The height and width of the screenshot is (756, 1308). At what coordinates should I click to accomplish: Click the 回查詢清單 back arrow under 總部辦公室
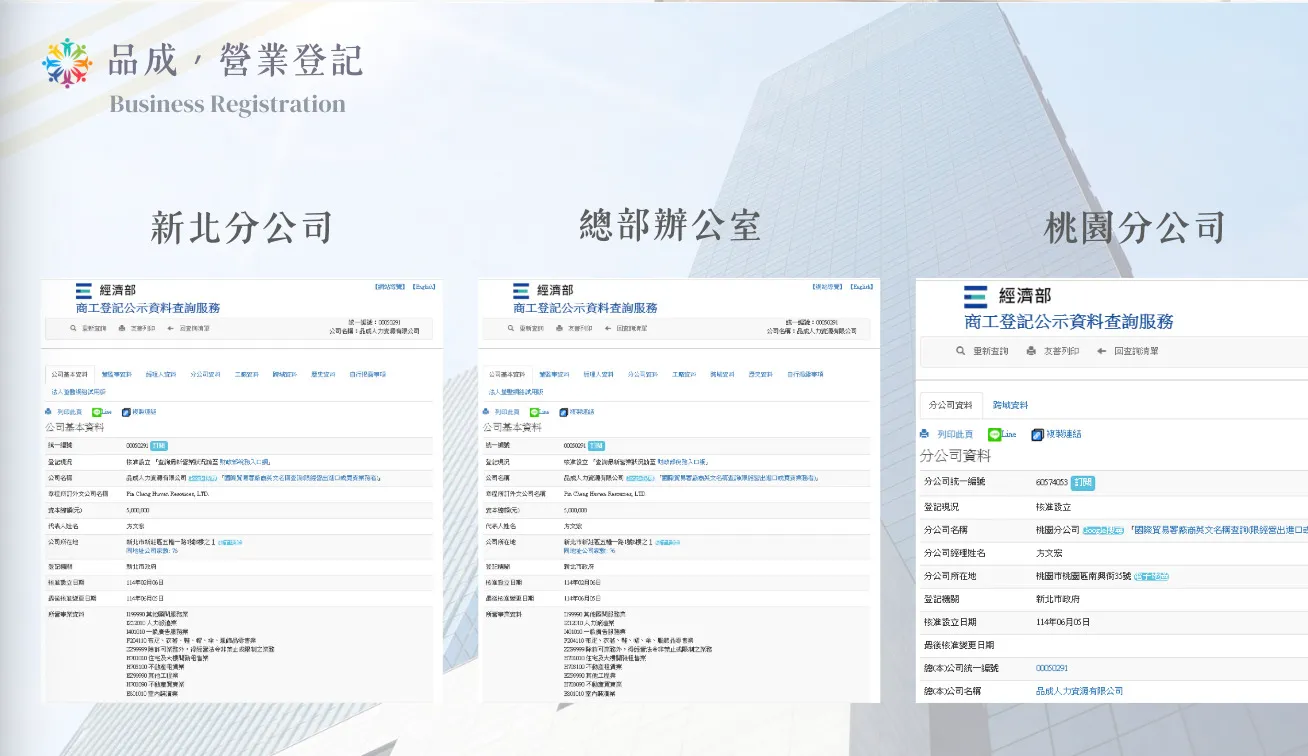(x=609, y=328)
